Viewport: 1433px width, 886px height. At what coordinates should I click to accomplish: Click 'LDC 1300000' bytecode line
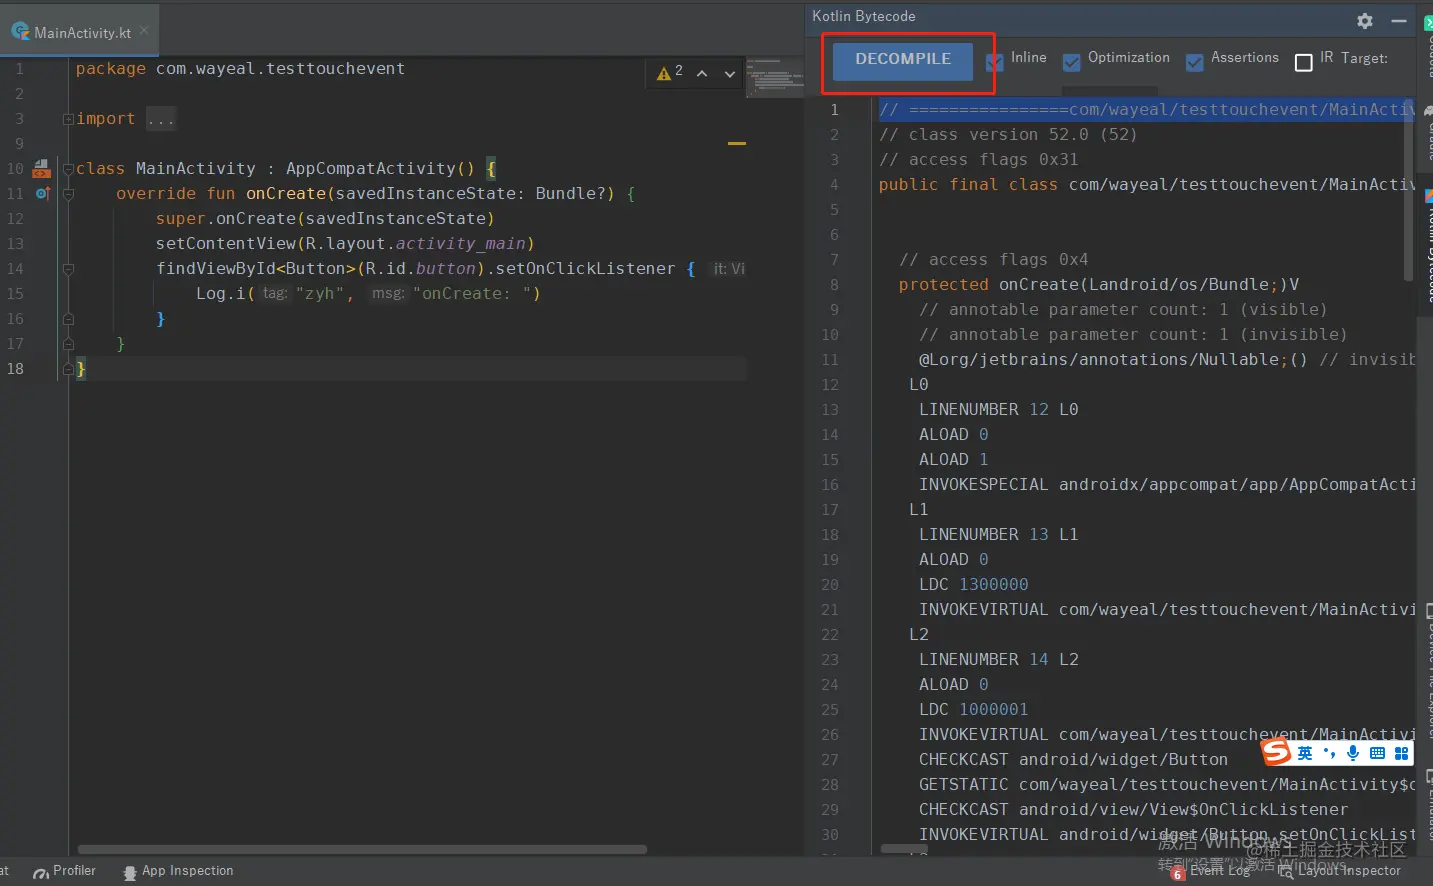(x=973, y=584)
